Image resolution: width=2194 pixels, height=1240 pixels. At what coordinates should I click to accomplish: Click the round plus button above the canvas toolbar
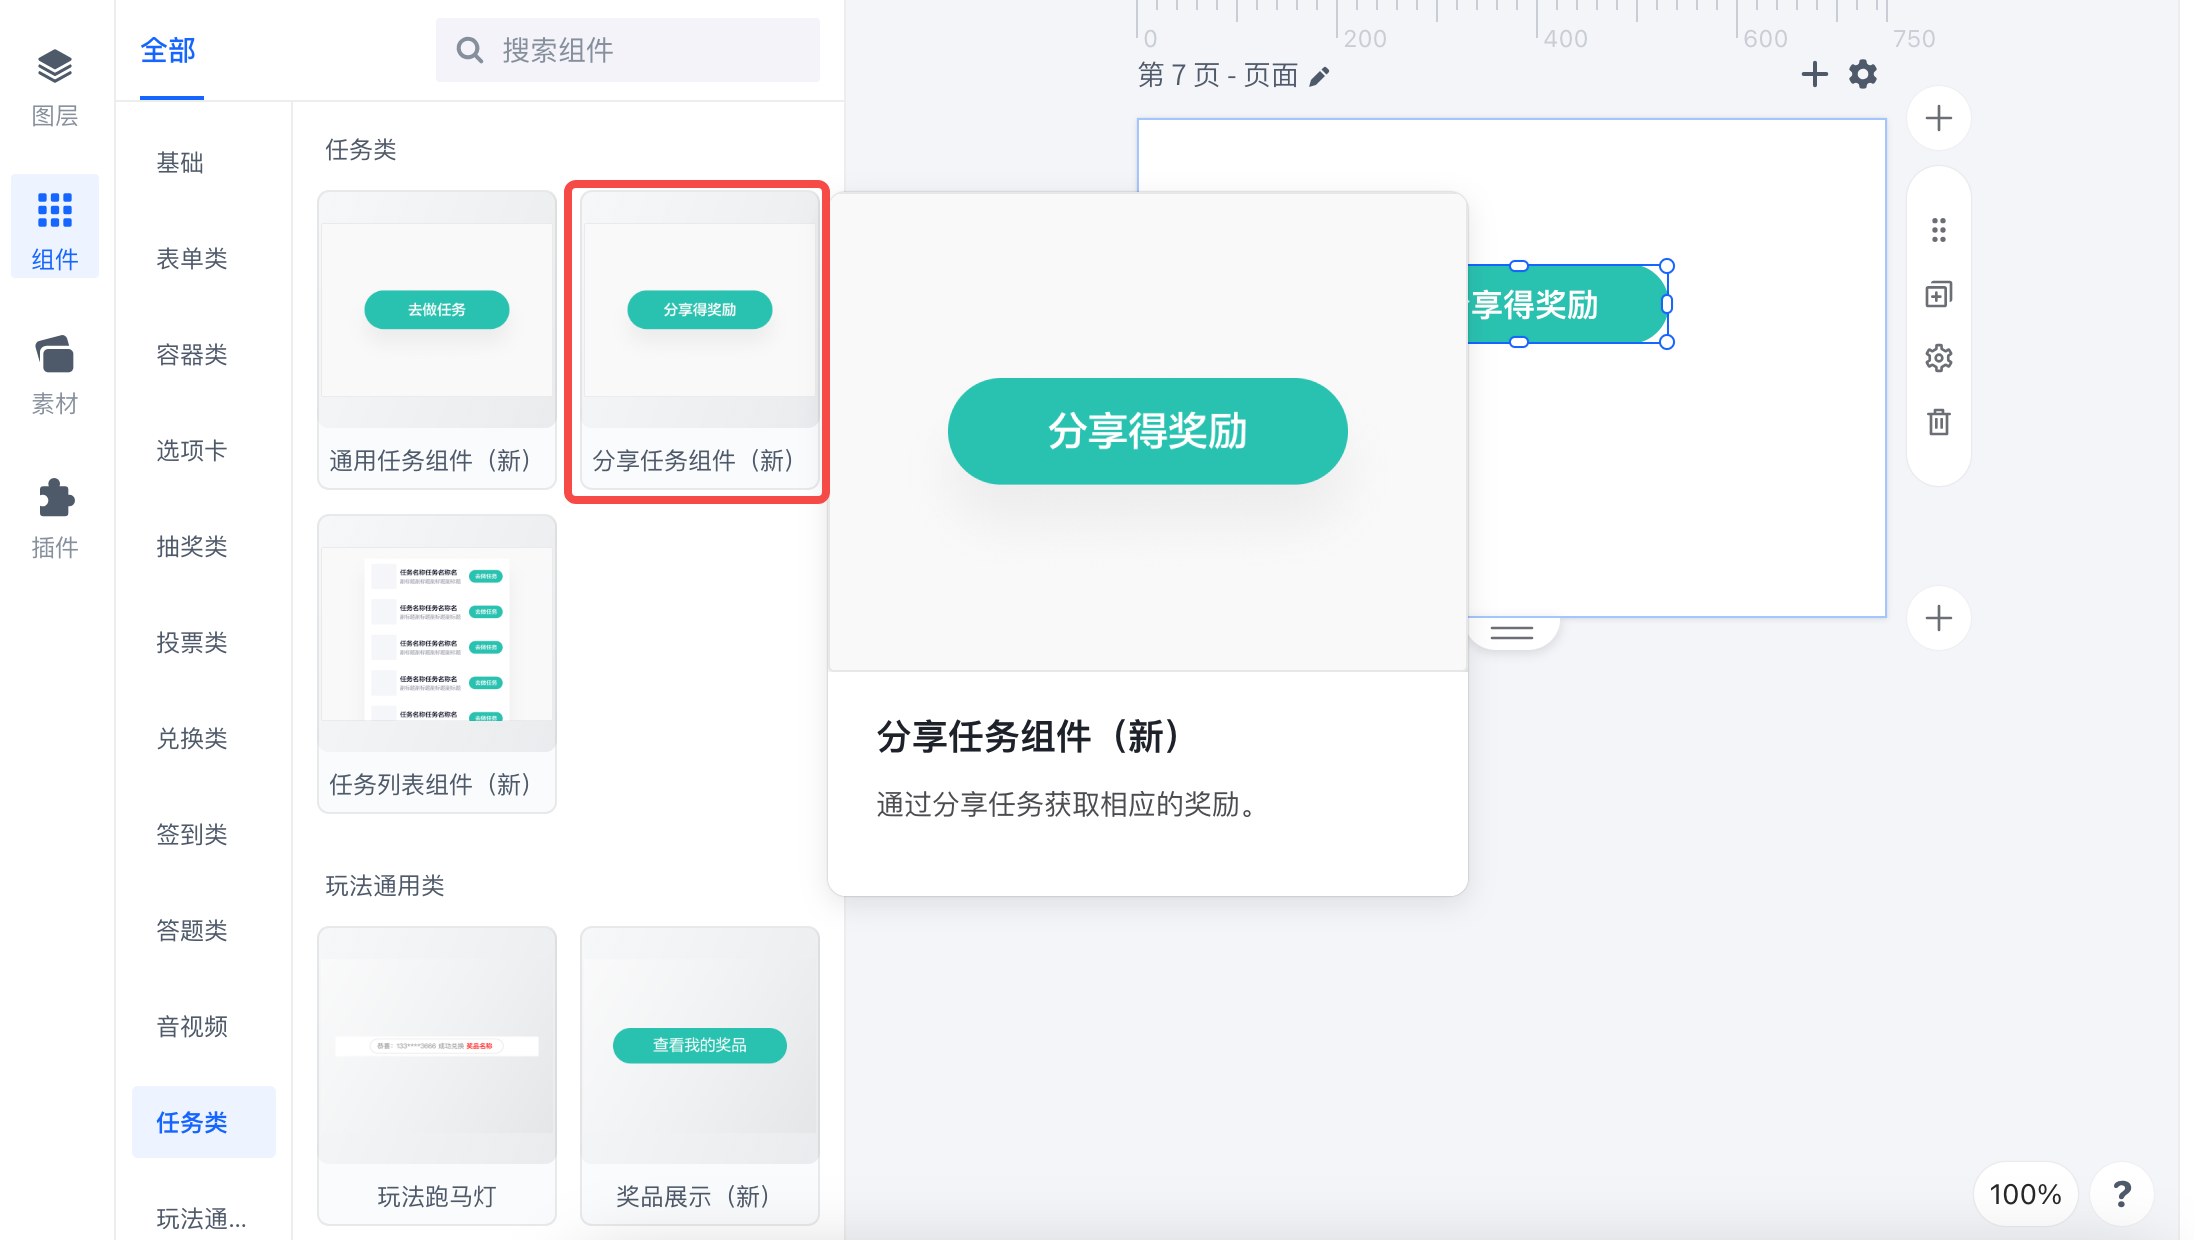tap(1938, 118)
